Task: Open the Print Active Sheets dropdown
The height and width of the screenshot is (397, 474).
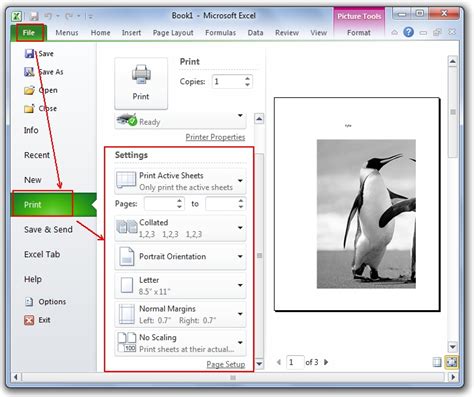Action: [x=180, y=181]
